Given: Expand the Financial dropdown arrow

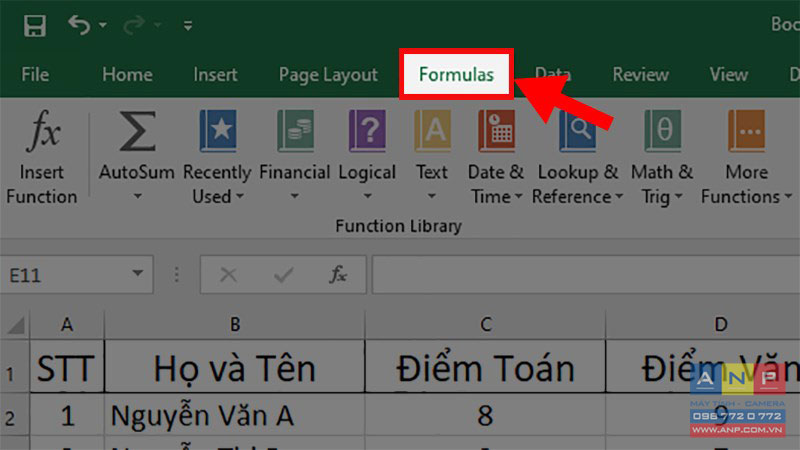Looking at the screenshot, I should (294, 196).
